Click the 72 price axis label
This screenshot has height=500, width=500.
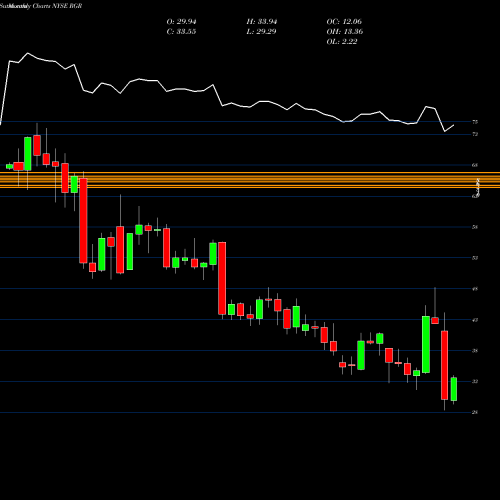[x=475, y=134]
